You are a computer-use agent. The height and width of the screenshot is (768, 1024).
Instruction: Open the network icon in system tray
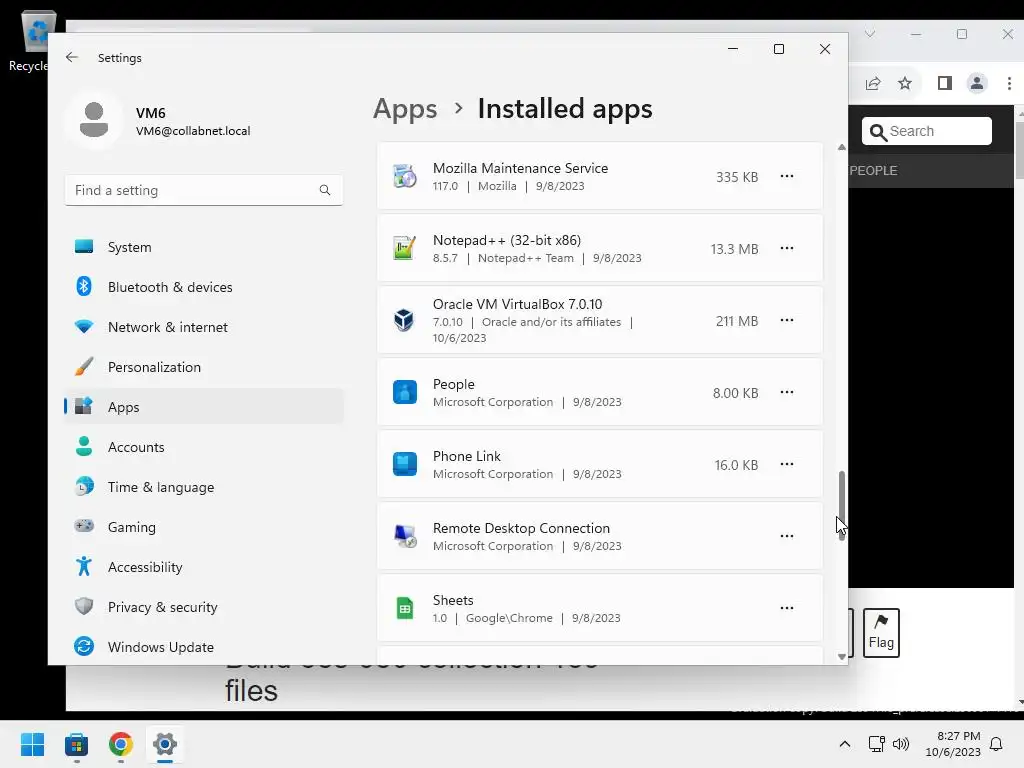click(876, 744)
